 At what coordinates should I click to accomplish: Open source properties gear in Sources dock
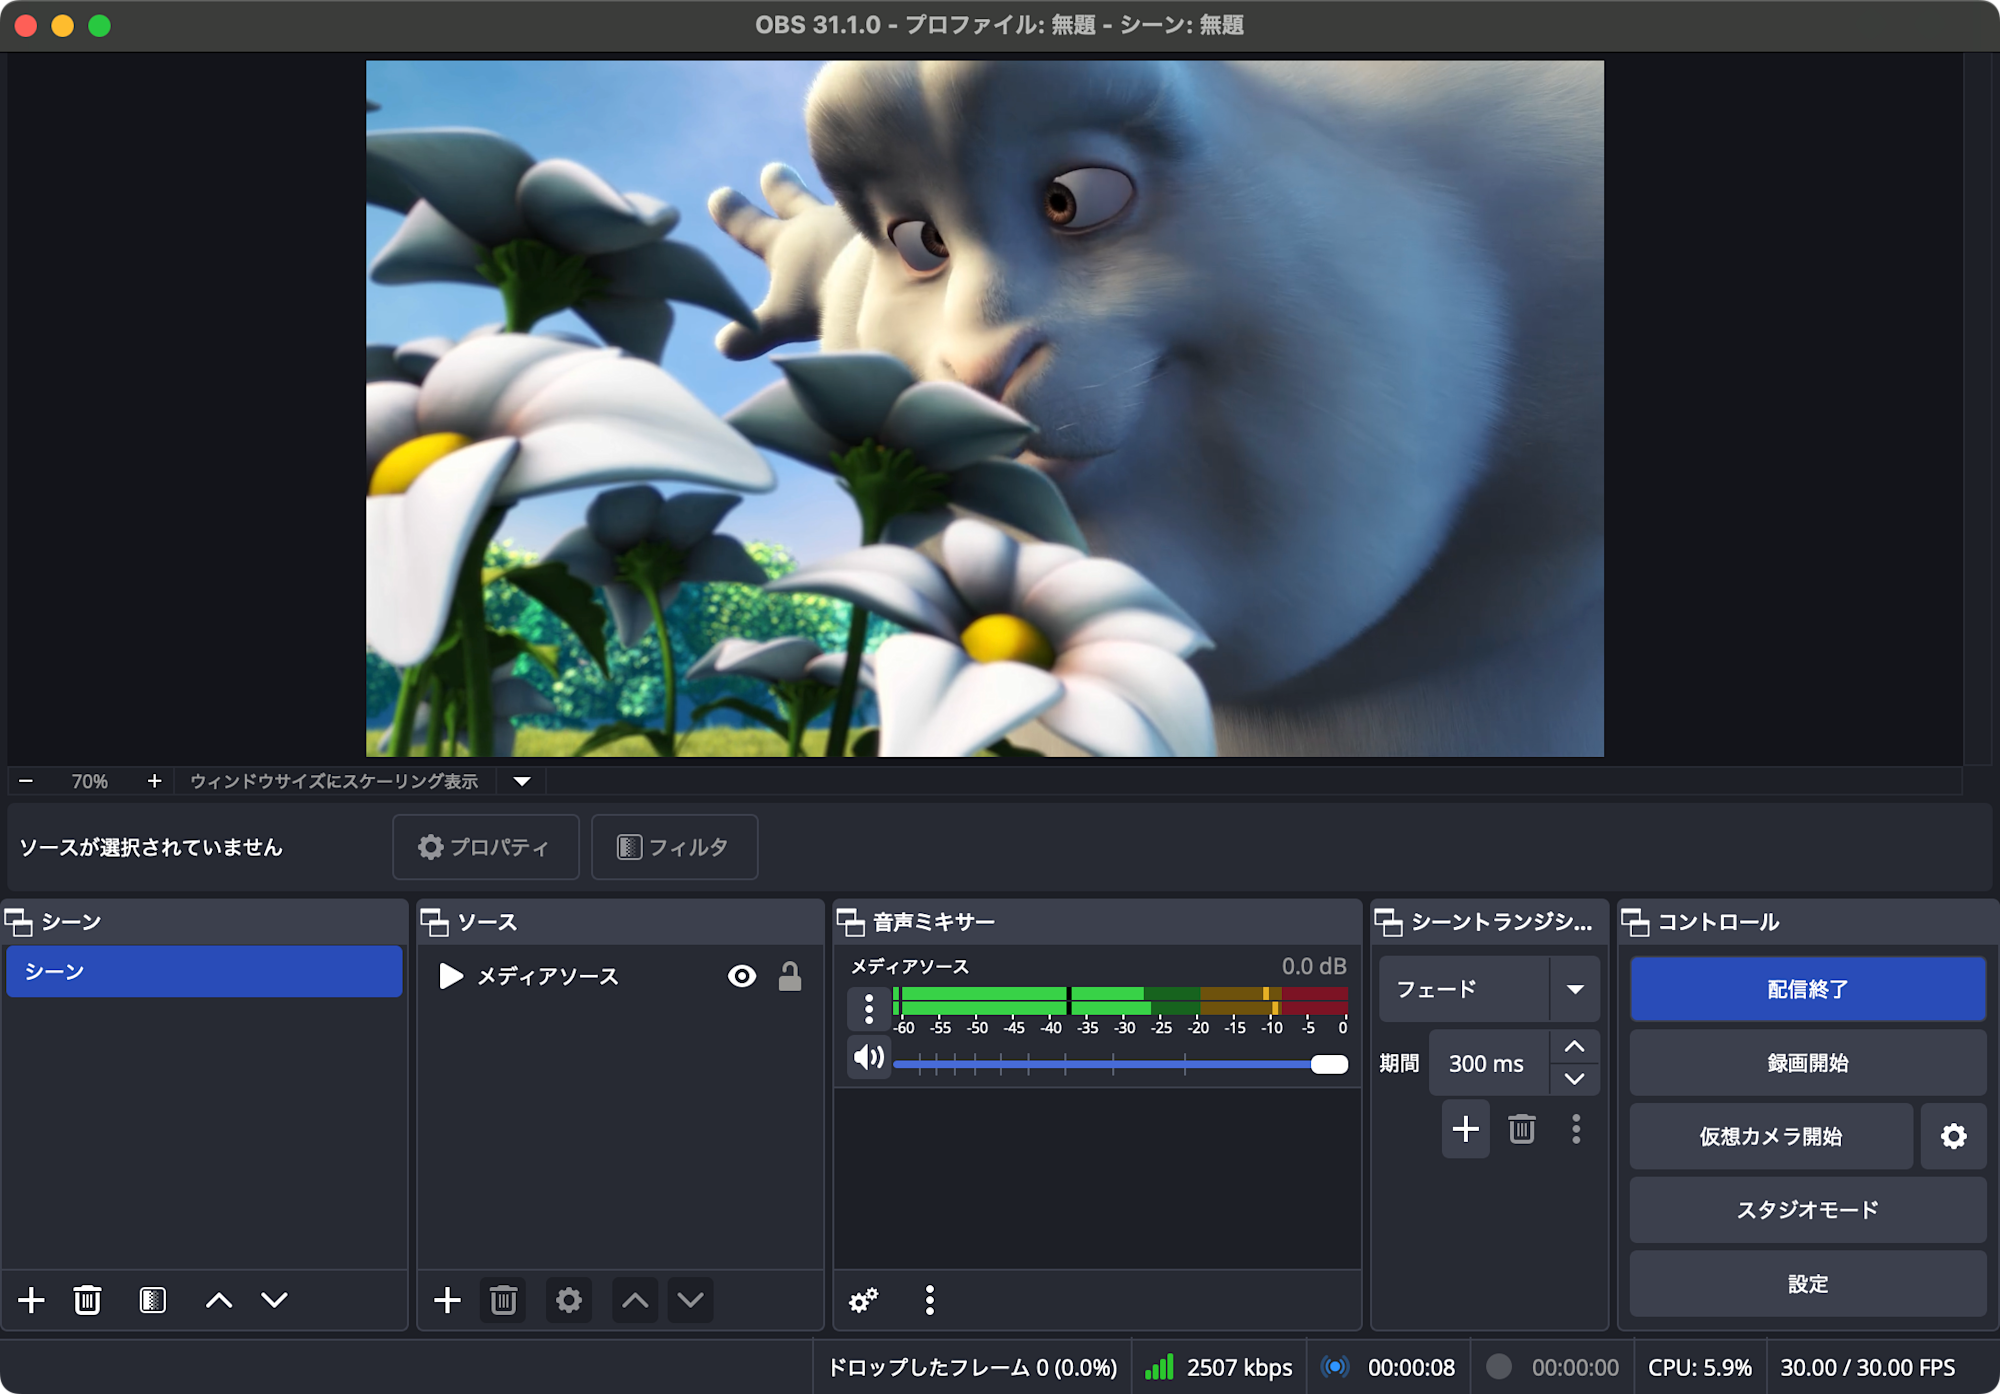coord(568,1300)
